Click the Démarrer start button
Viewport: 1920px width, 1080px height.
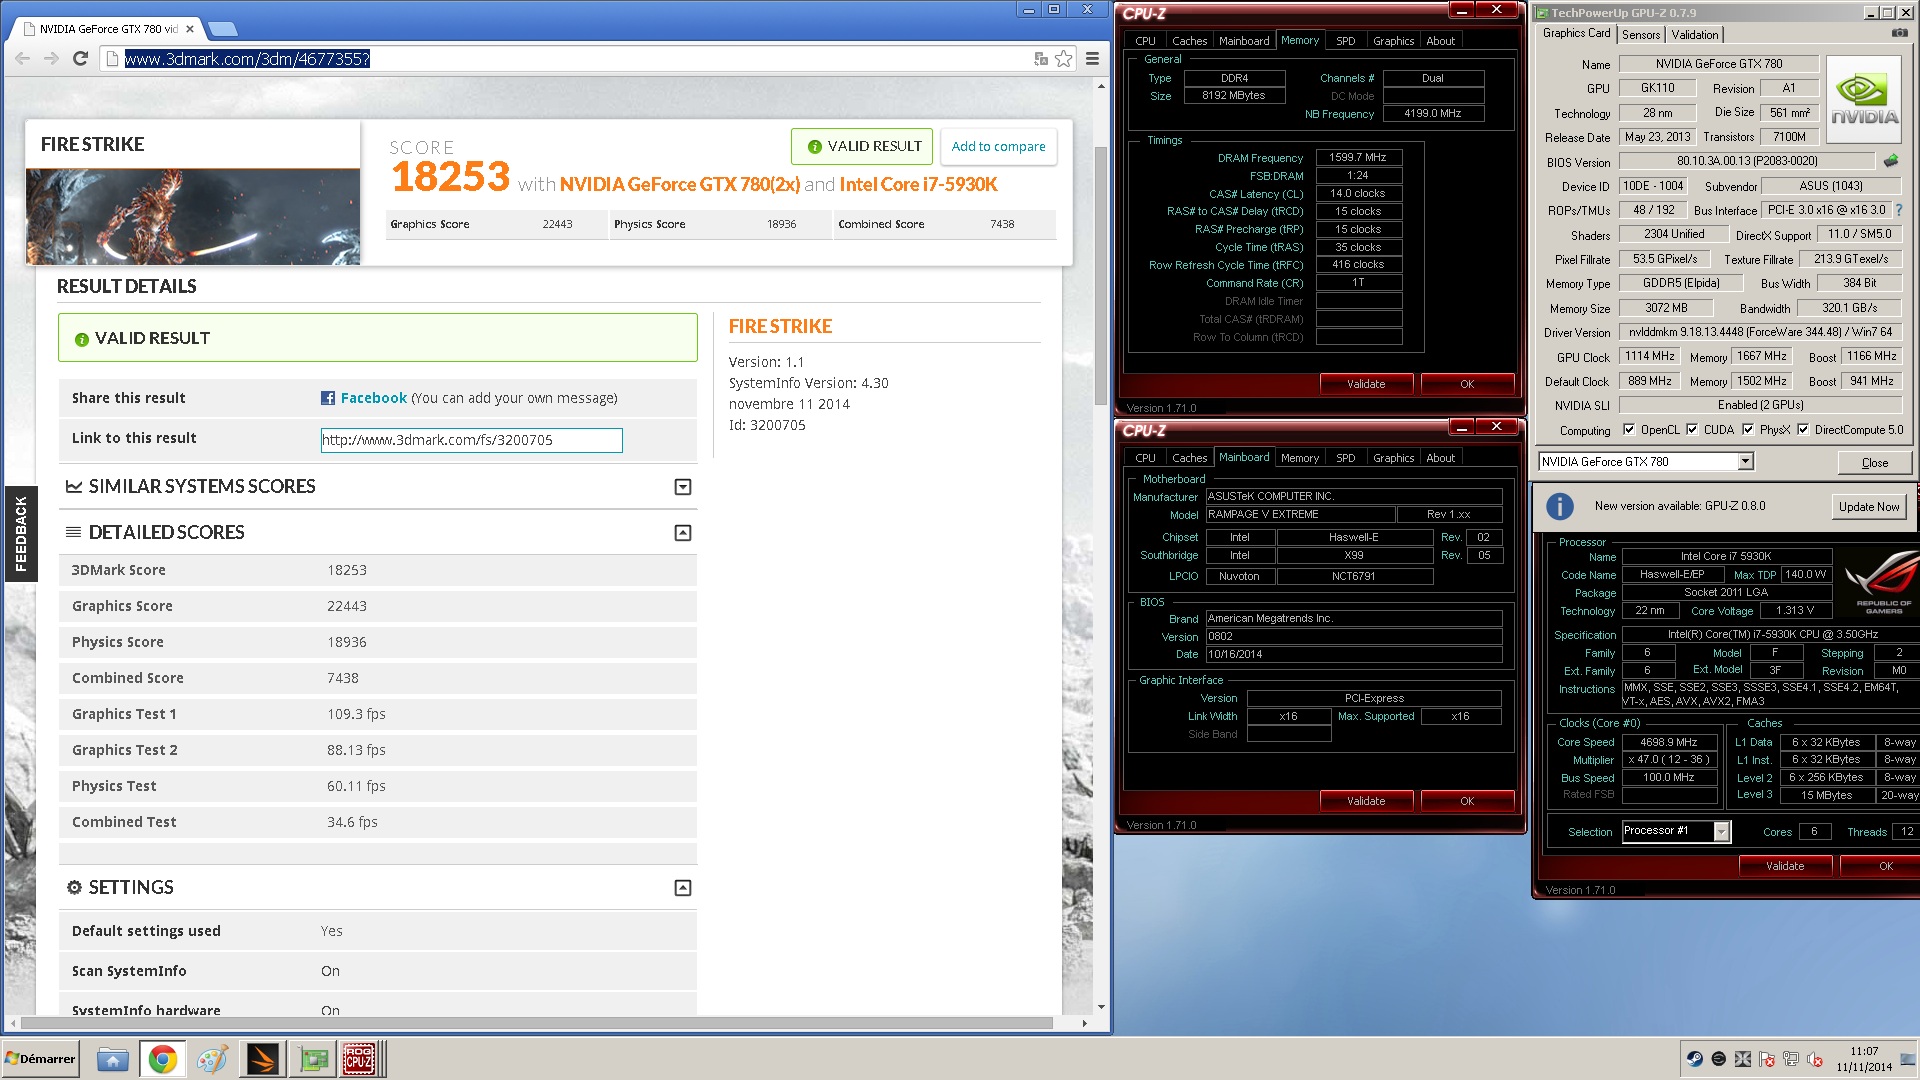pyautogui.click(x=40, y=1059)
